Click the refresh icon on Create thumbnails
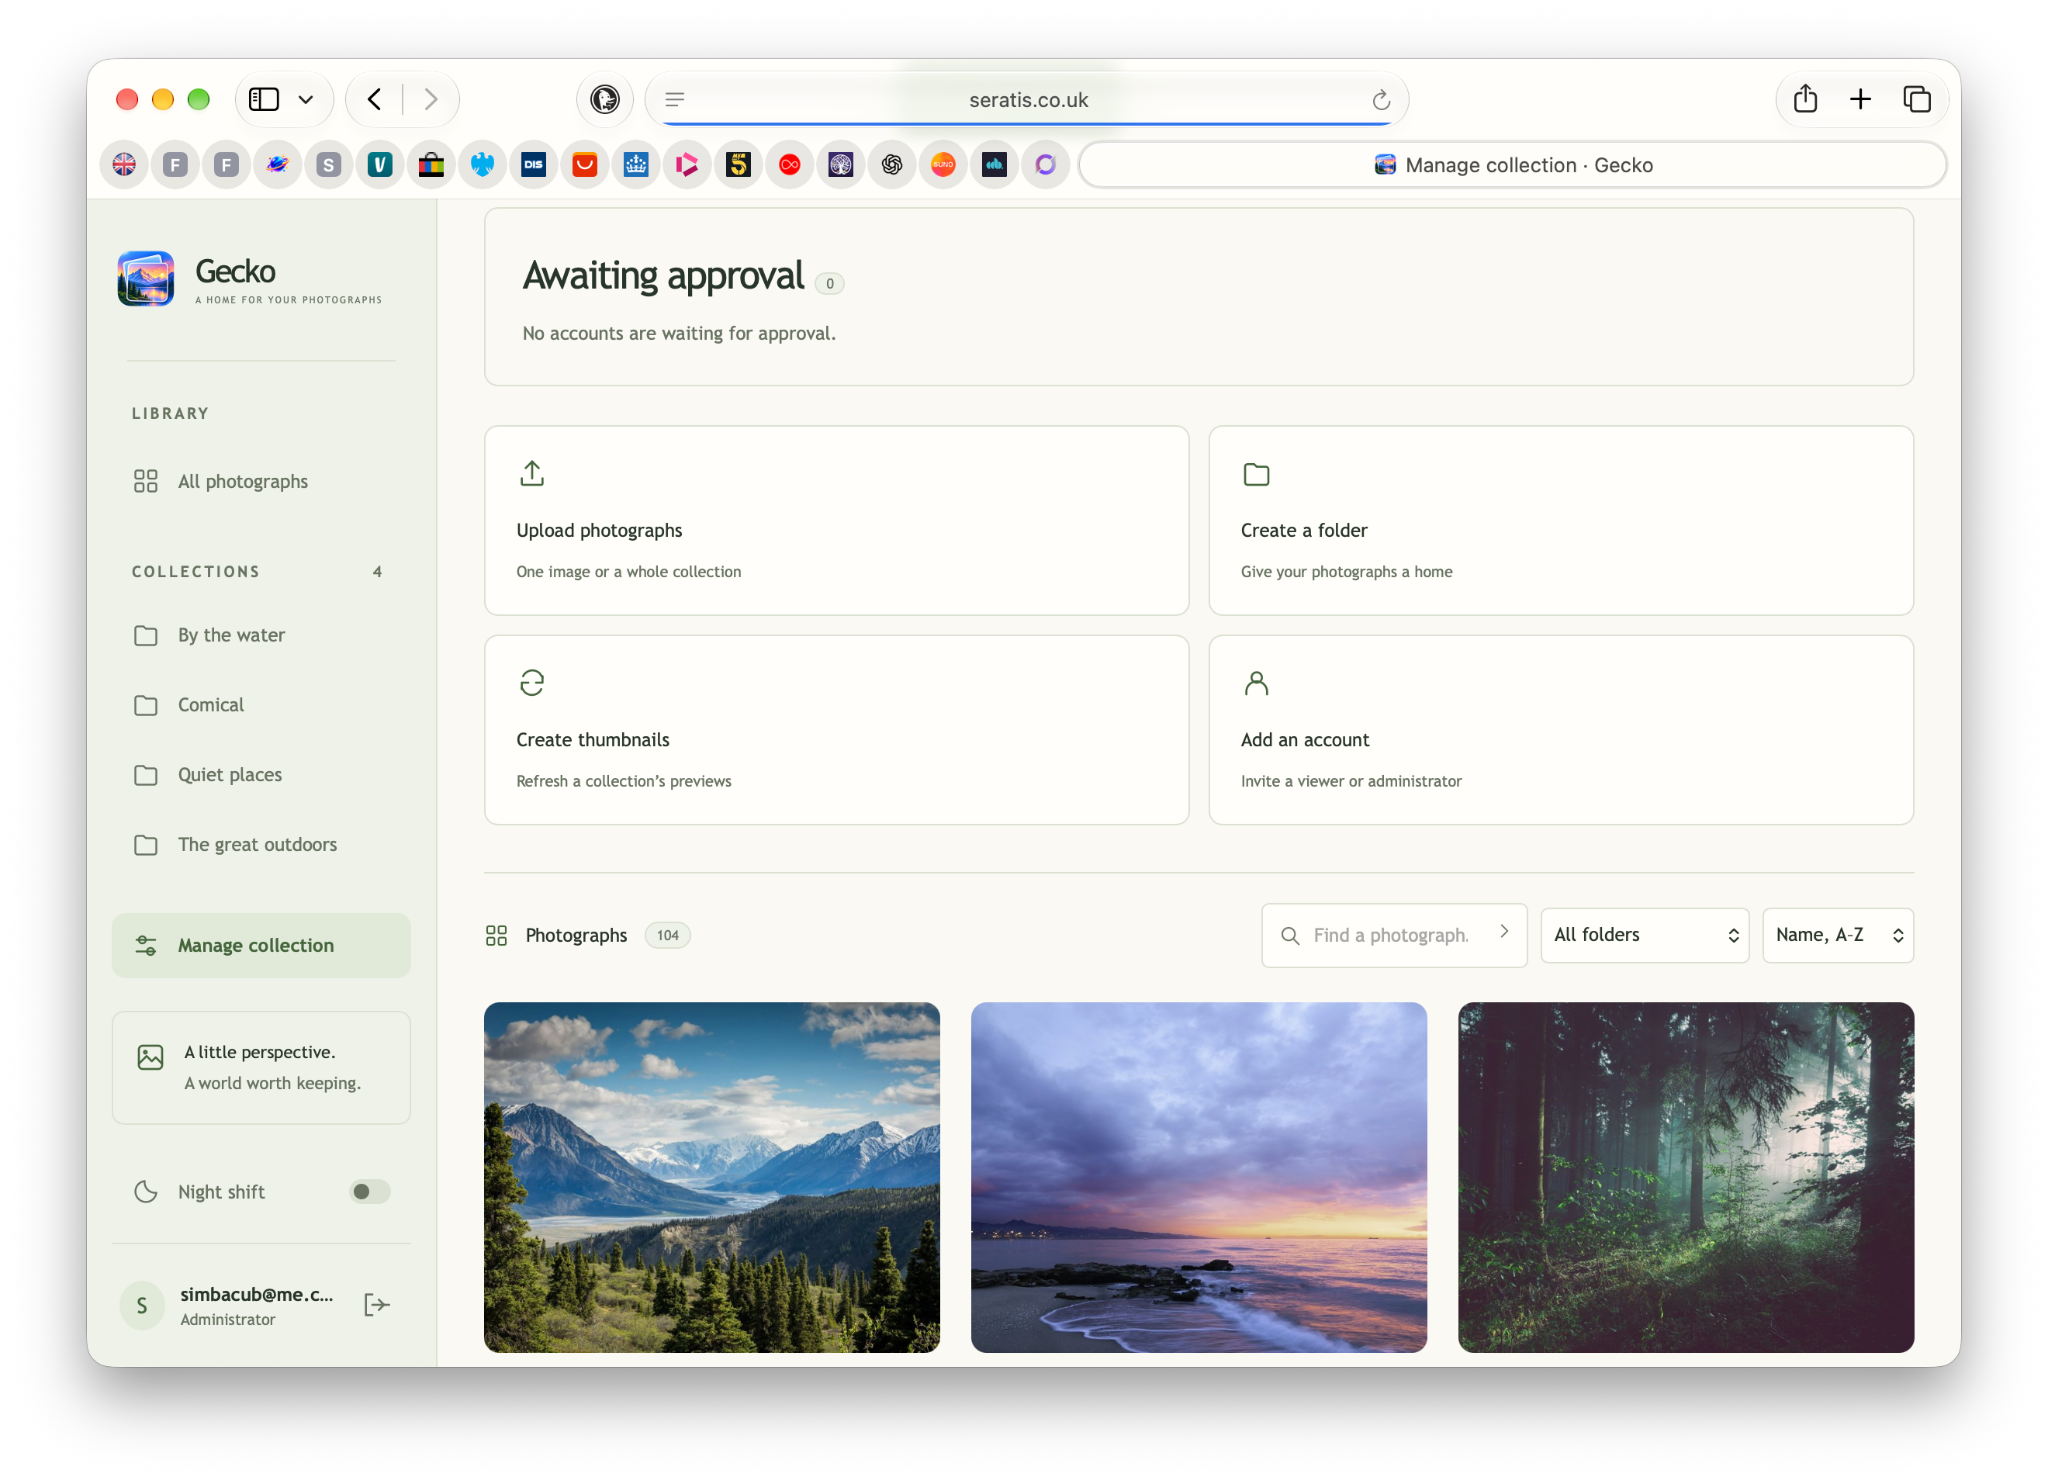 click(532, 683)
